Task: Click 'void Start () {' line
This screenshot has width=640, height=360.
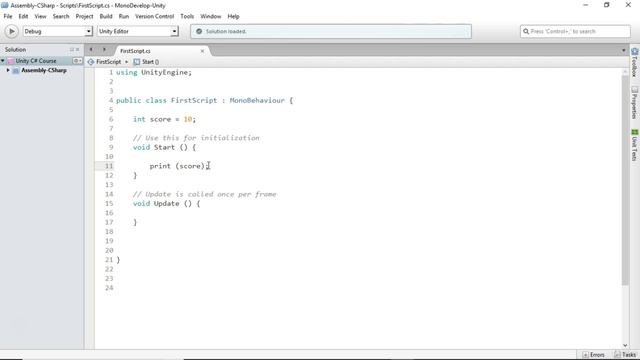Action: pyautogui.click(x=164, y=147)
